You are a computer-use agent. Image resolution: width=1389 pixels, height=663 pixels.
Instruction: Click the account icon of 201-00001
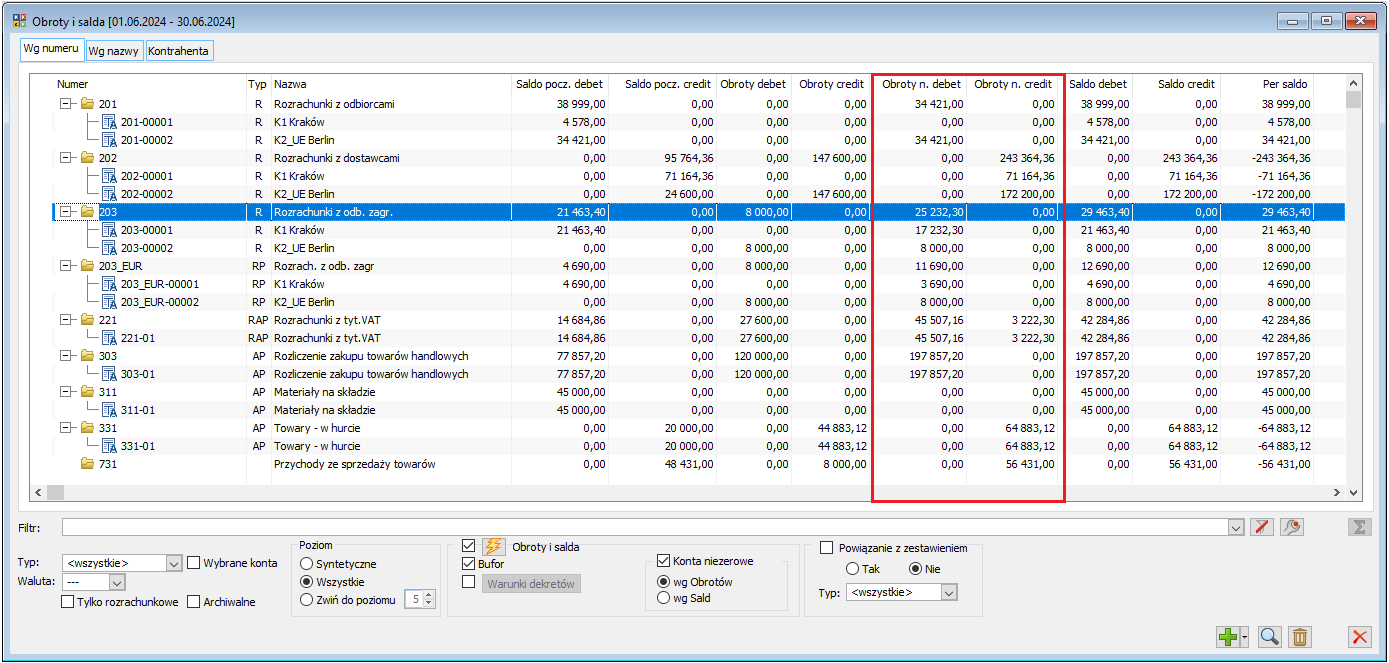[110, 122]
